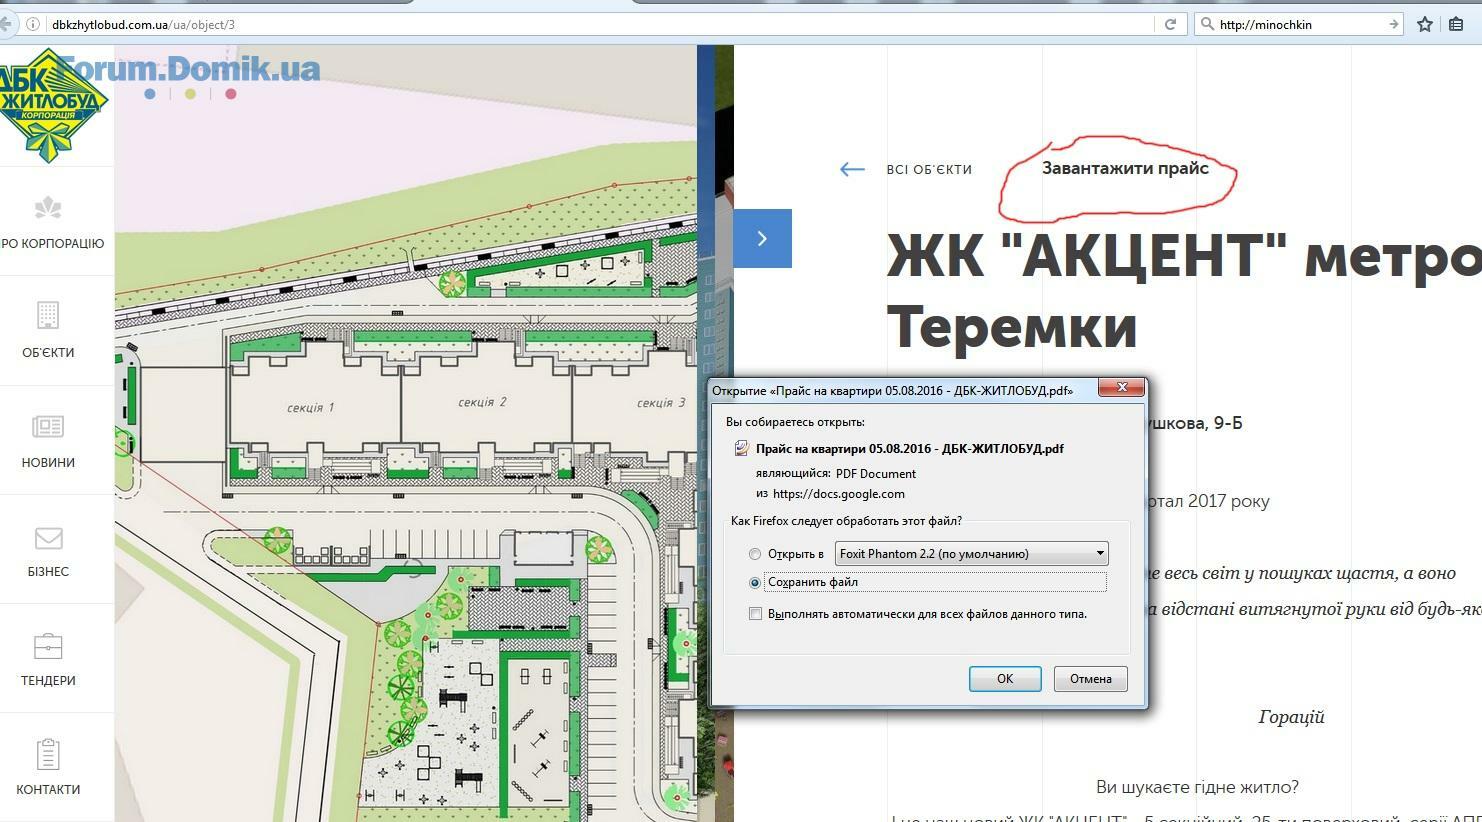1482x822 pixels.
Task: Click the search field with minochkin text
Action: point(1300,24)
